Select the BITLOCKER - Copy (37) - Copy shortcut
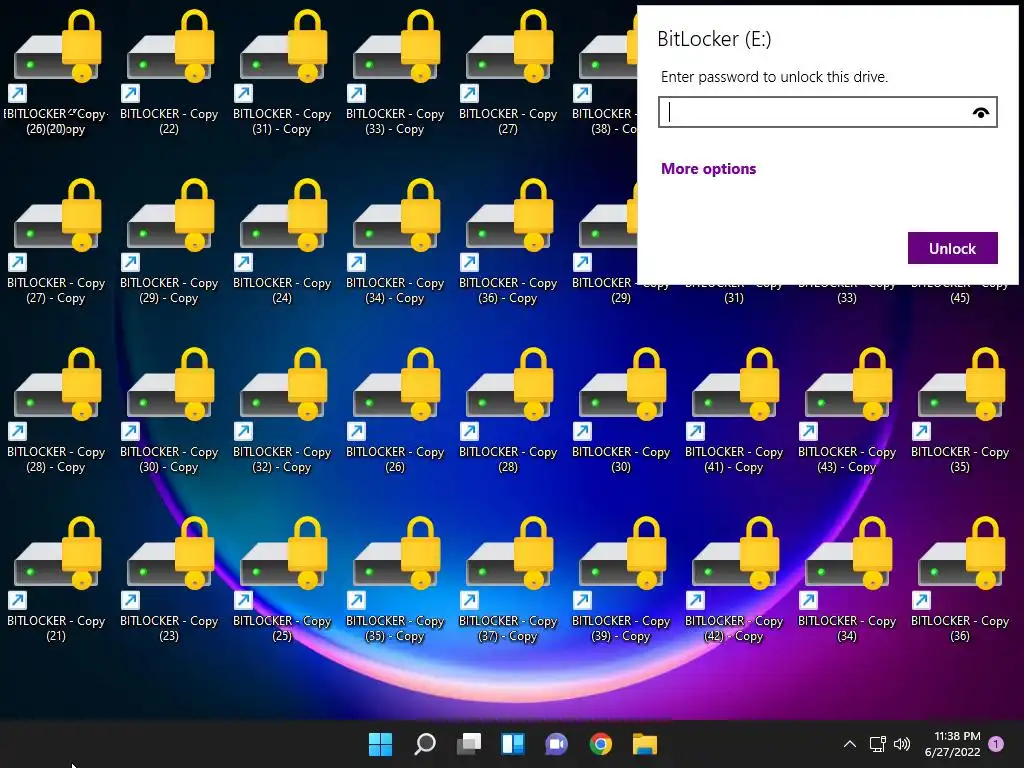Viewport: 1024px width, 768px height. [x=507, y=579]
